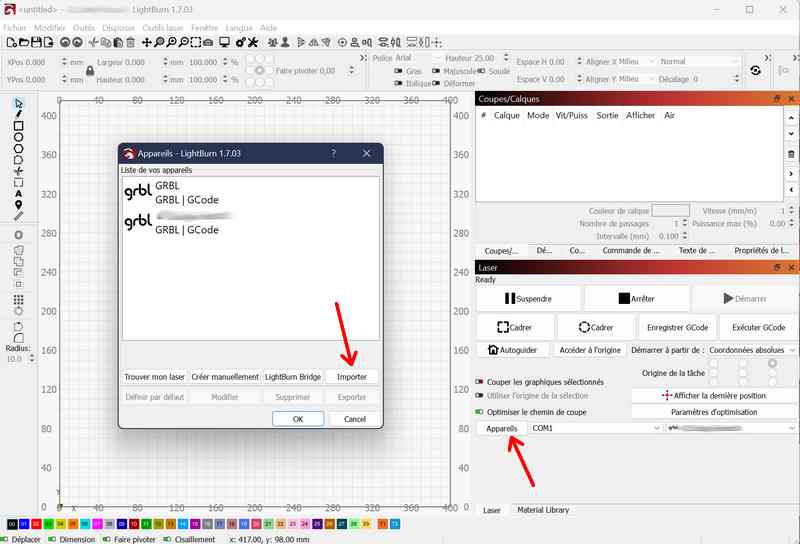The height and width of the screenshot is (544, 800).
Task: Open device settings wrench icon
Action: [x=253, y=42]
